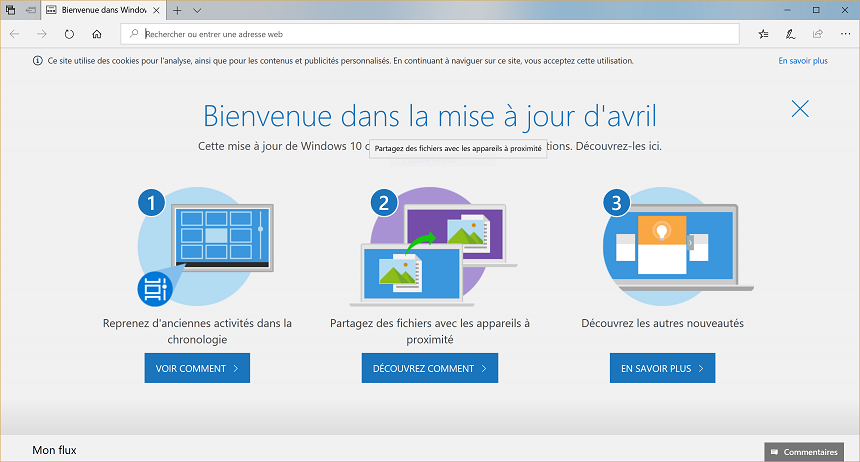Go back with the back arrow
The image size is (860, 462).
coord(15,34)
